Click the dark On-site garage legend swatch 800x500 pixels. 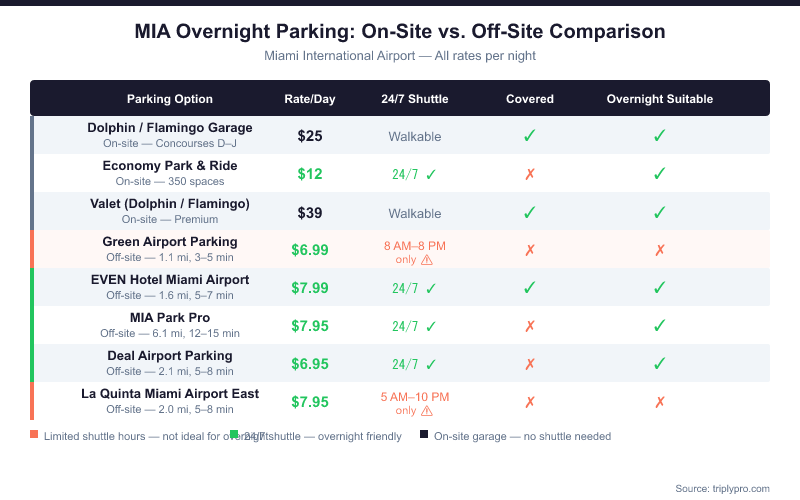[x=424, y=435]
